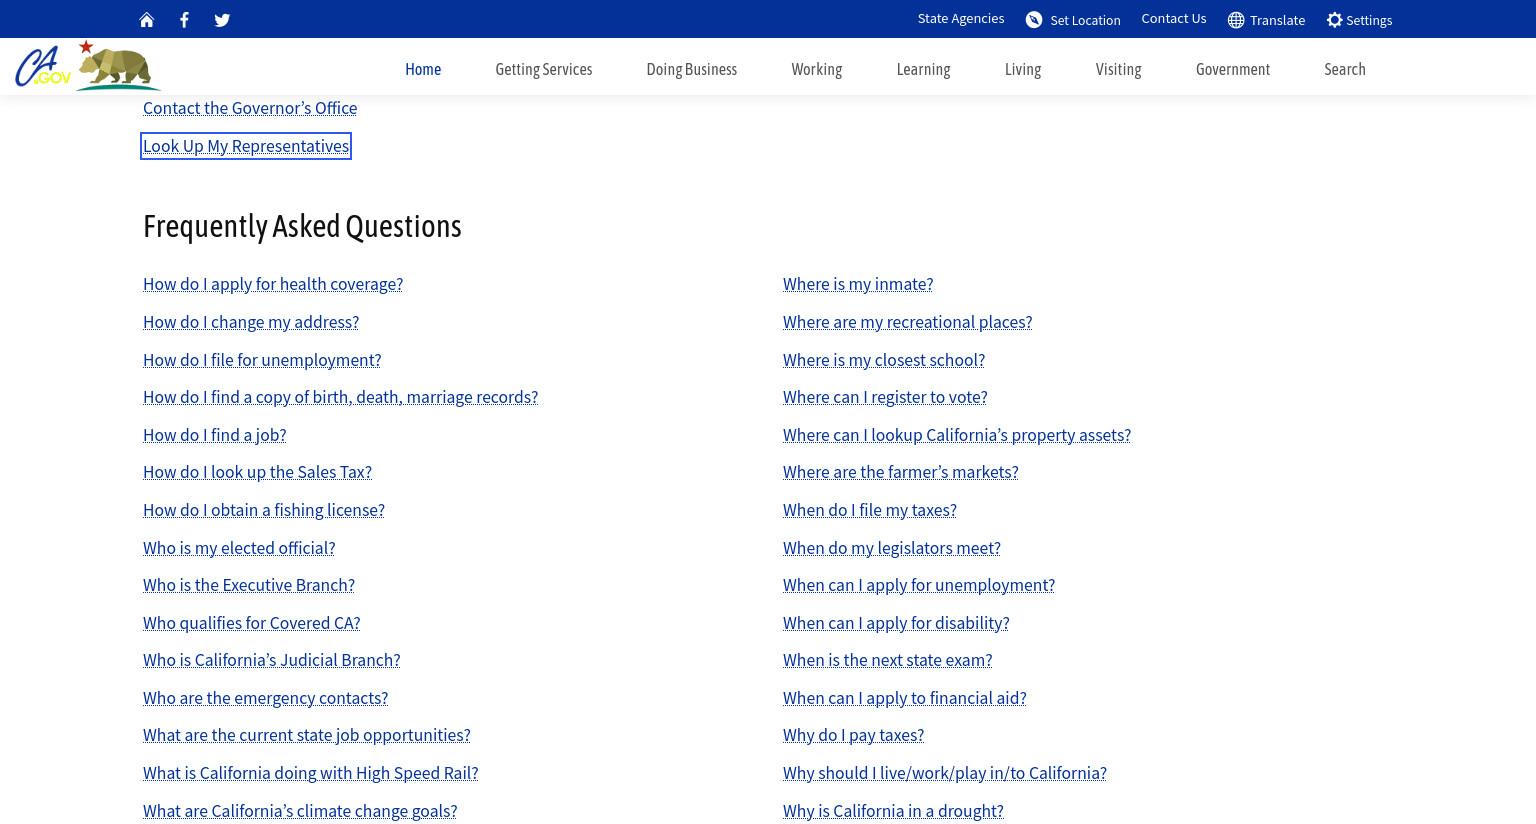
Task: Open the Facebook icon link
Action: point(184,20)
